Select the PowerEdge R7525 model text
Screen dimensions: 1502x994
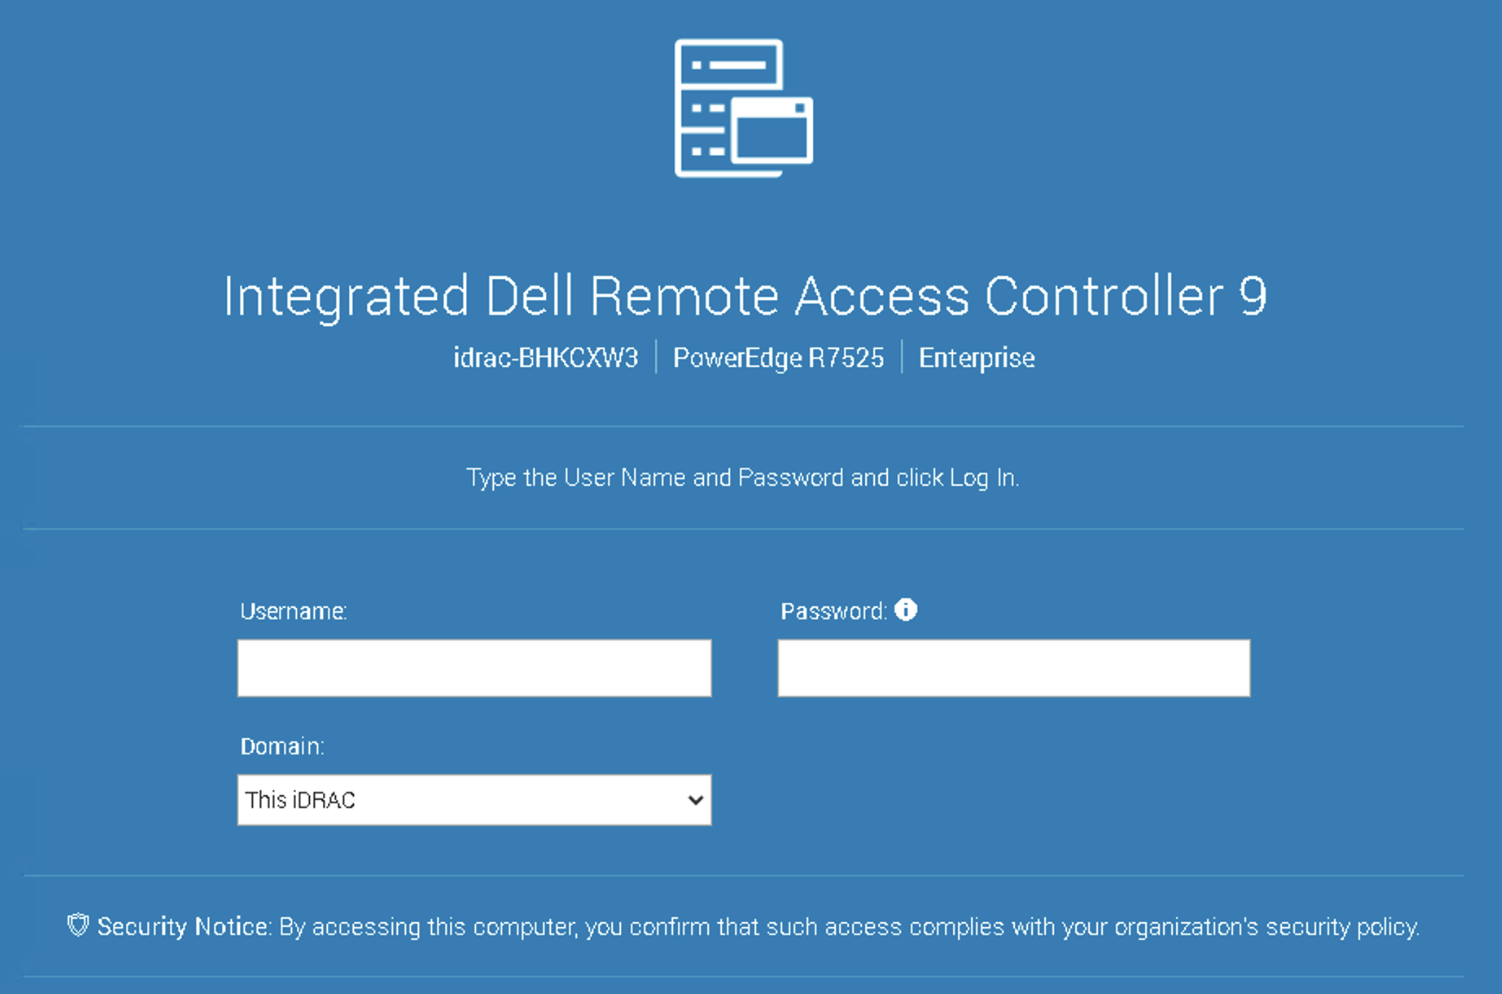pos(778,358)
